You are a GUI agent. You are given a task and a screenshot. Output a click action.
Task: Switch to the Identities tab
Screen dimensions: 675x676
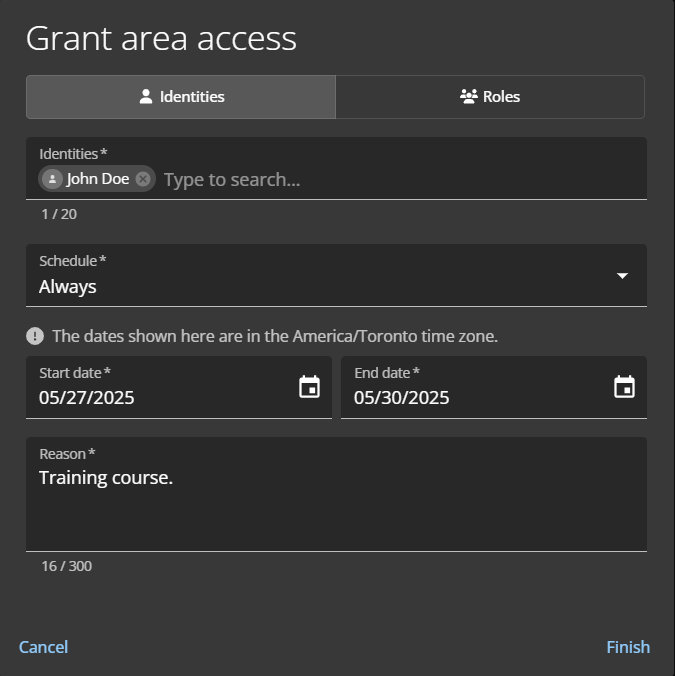[x=181, y=97]
